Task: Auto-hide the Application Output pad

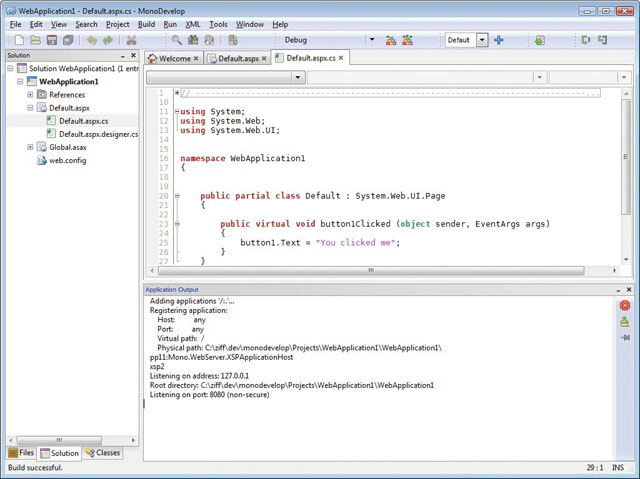Action: tap(618, 290)
